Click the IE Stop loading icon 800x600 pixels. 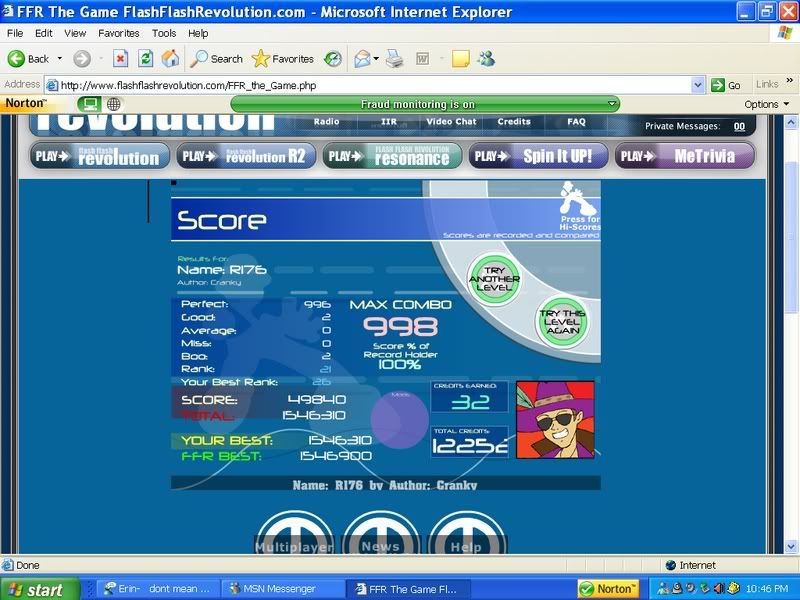[120, 59]
